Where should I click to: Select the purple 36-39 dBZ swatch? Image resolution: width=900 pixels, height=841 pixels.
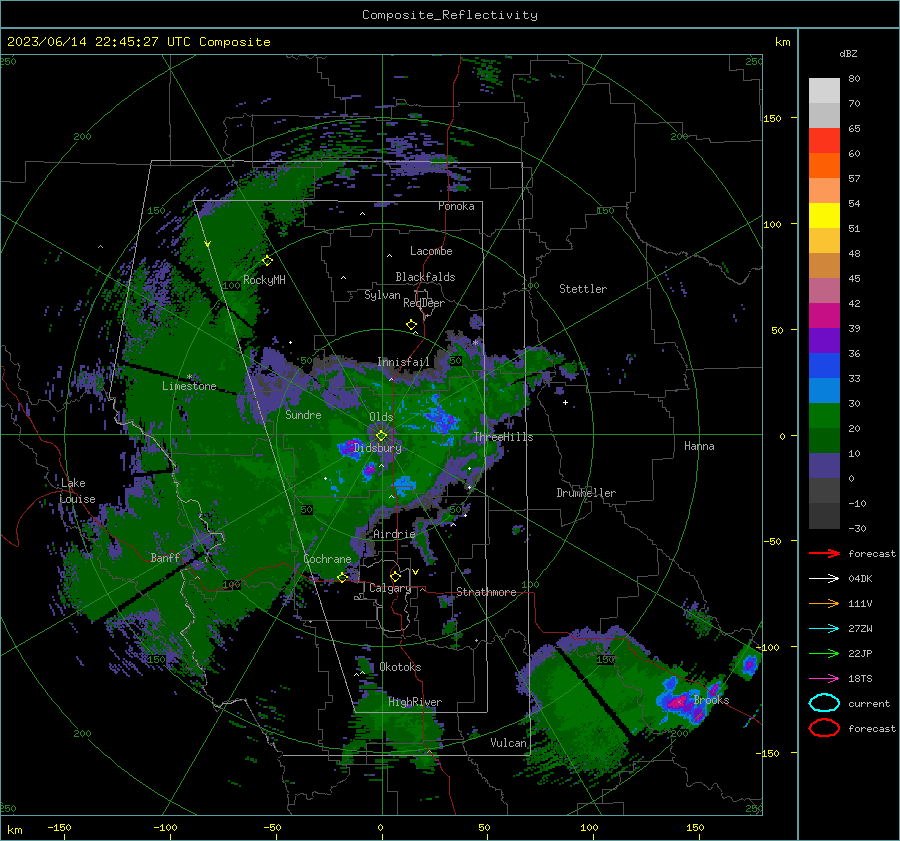point(824,341)
